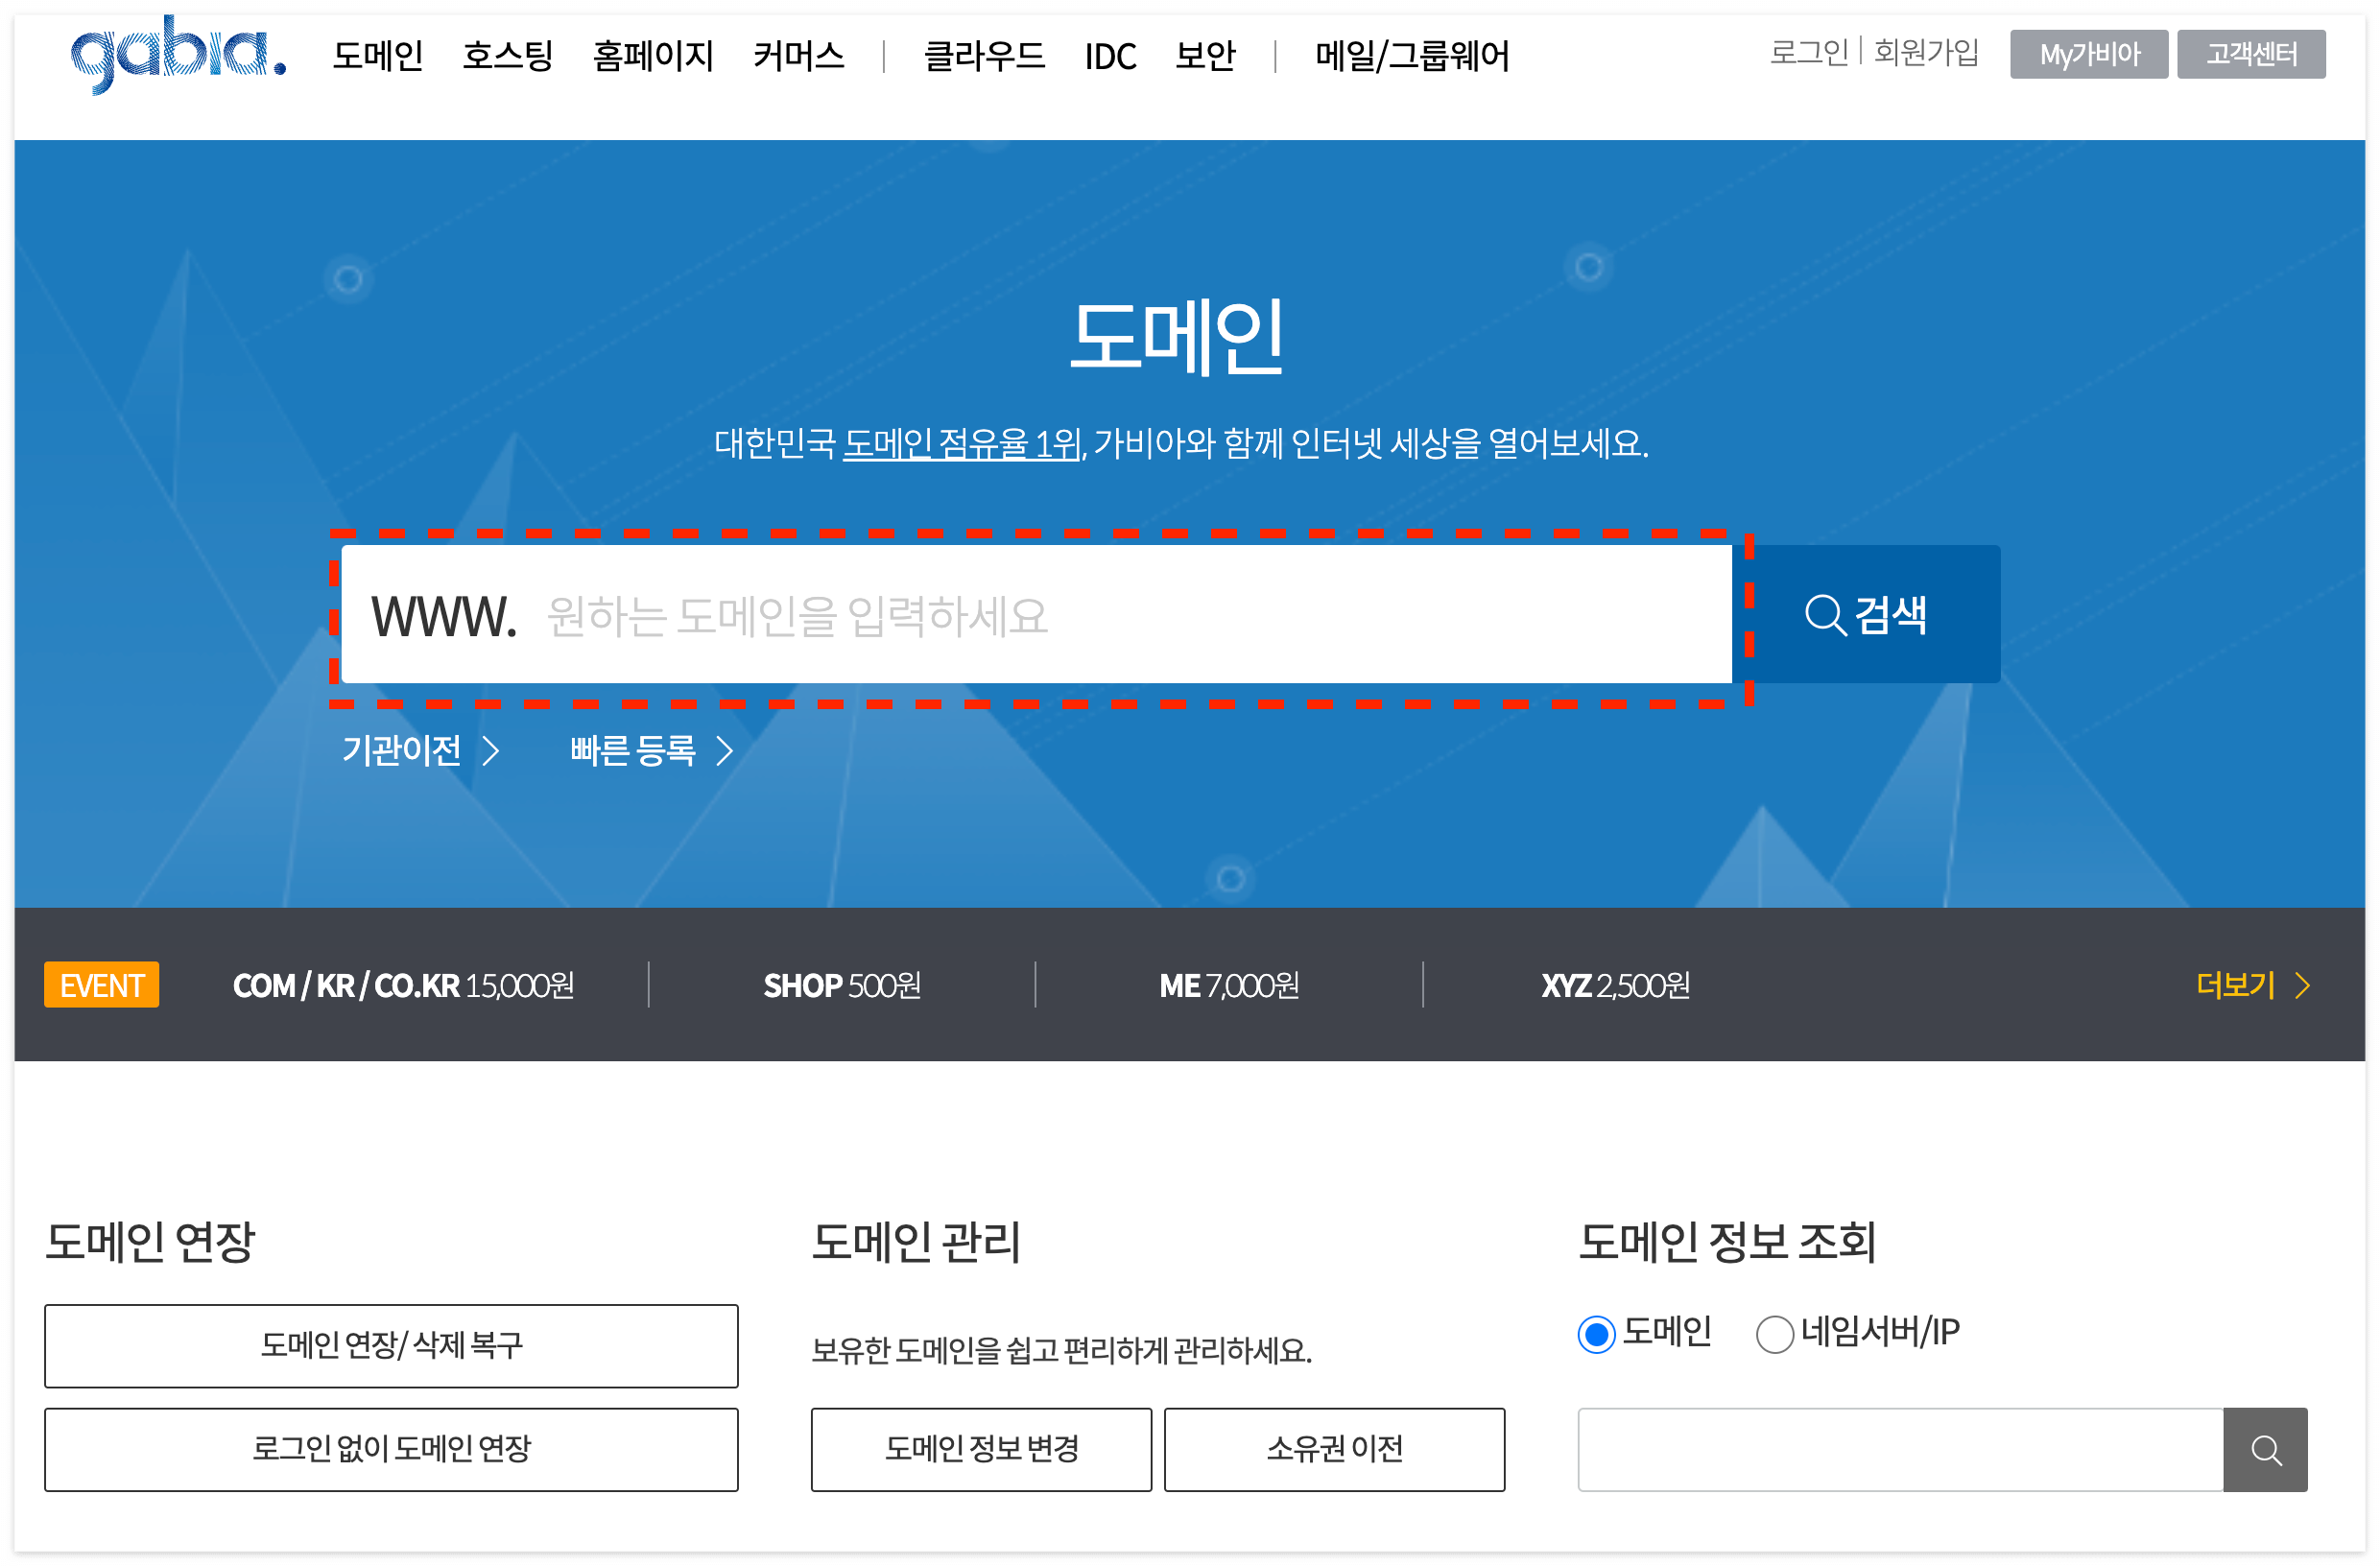Screen dimensions: 2380x1566
Task: Click the 도메인 정보 조회 input field
Action: [1900, 1449]
